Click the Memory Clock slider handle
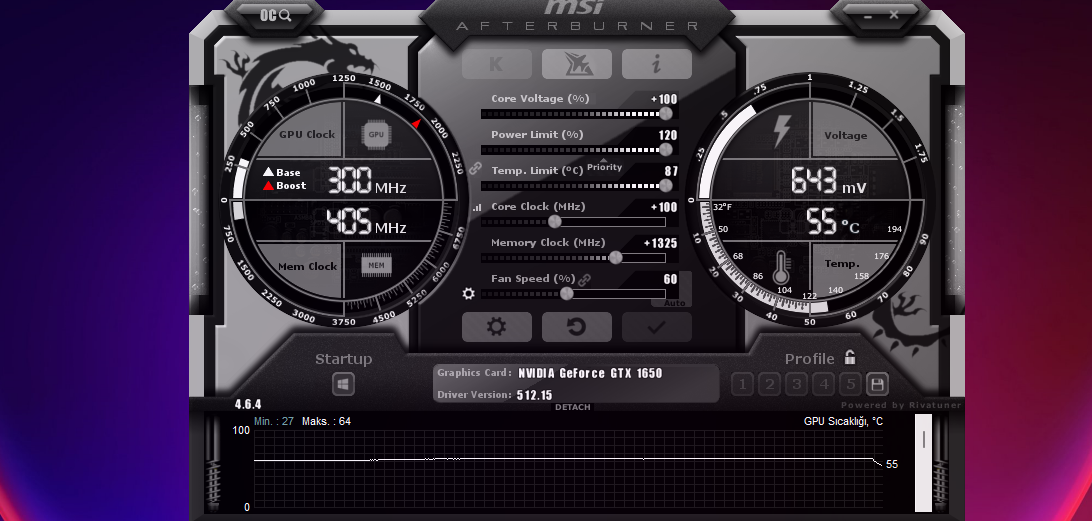This screenshot has width=1092, height=521. 616,258
